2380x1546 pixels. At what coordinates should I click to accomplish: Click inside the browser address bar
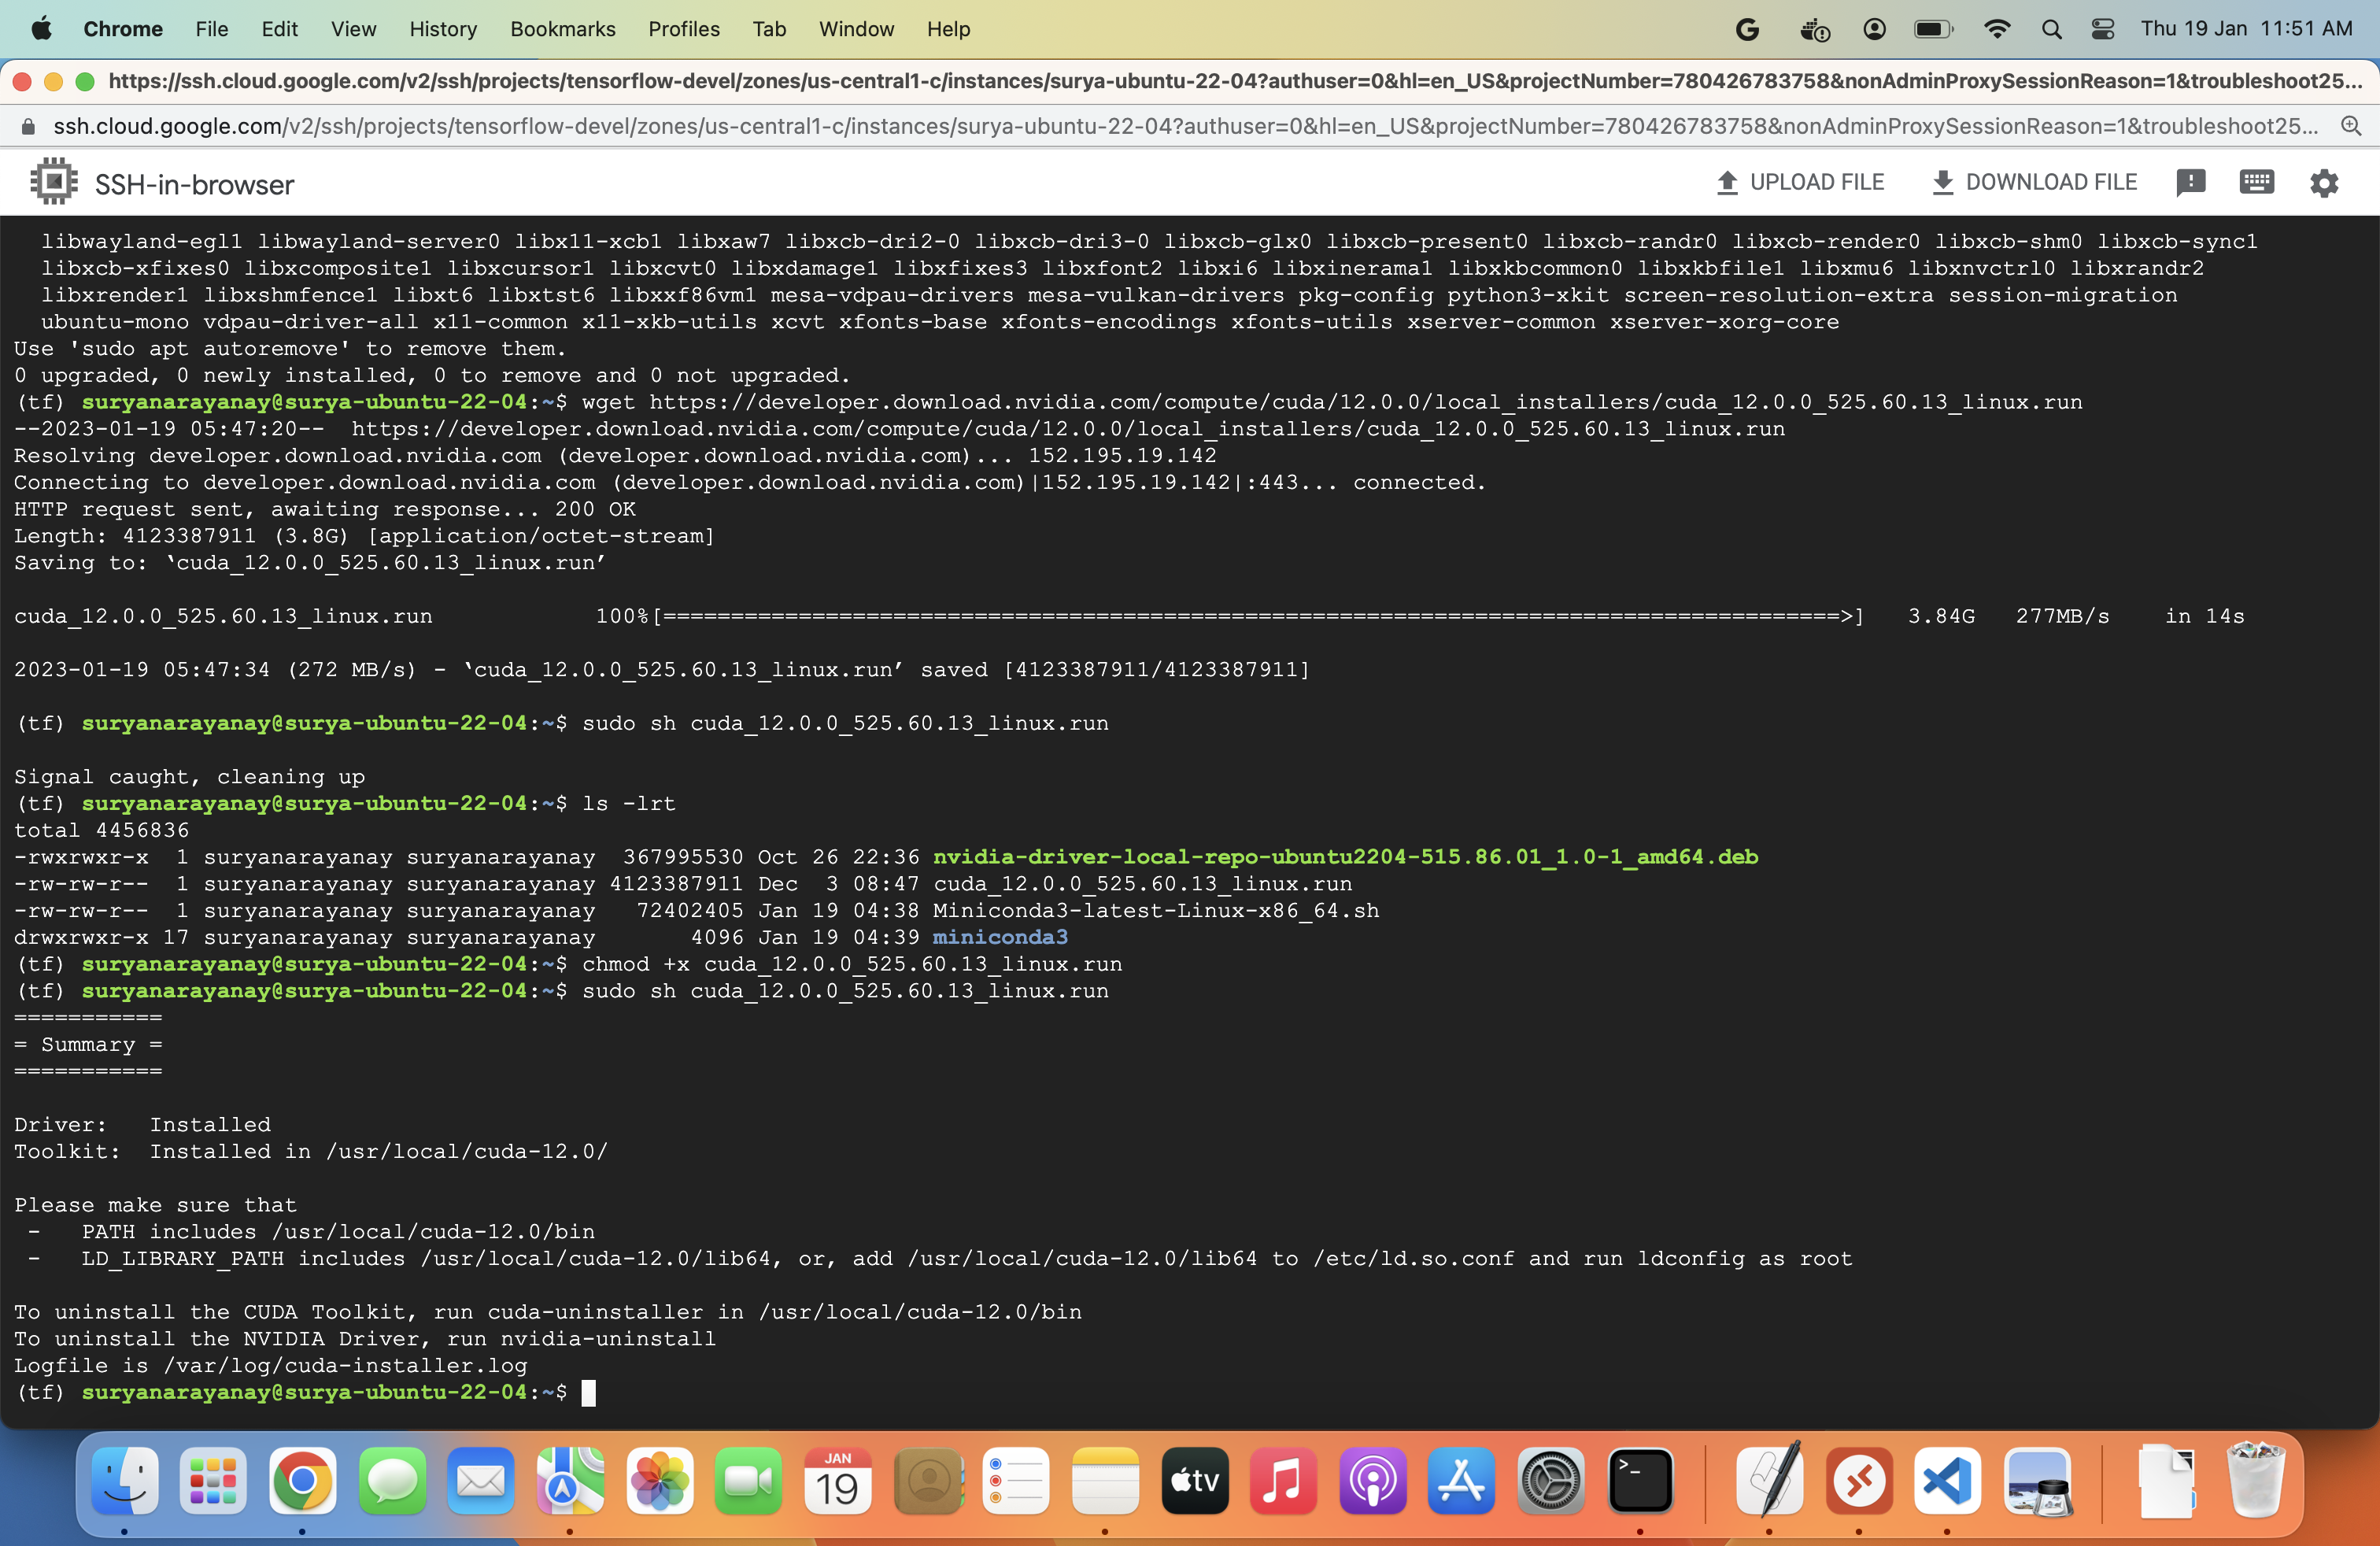click(1000, 126)
